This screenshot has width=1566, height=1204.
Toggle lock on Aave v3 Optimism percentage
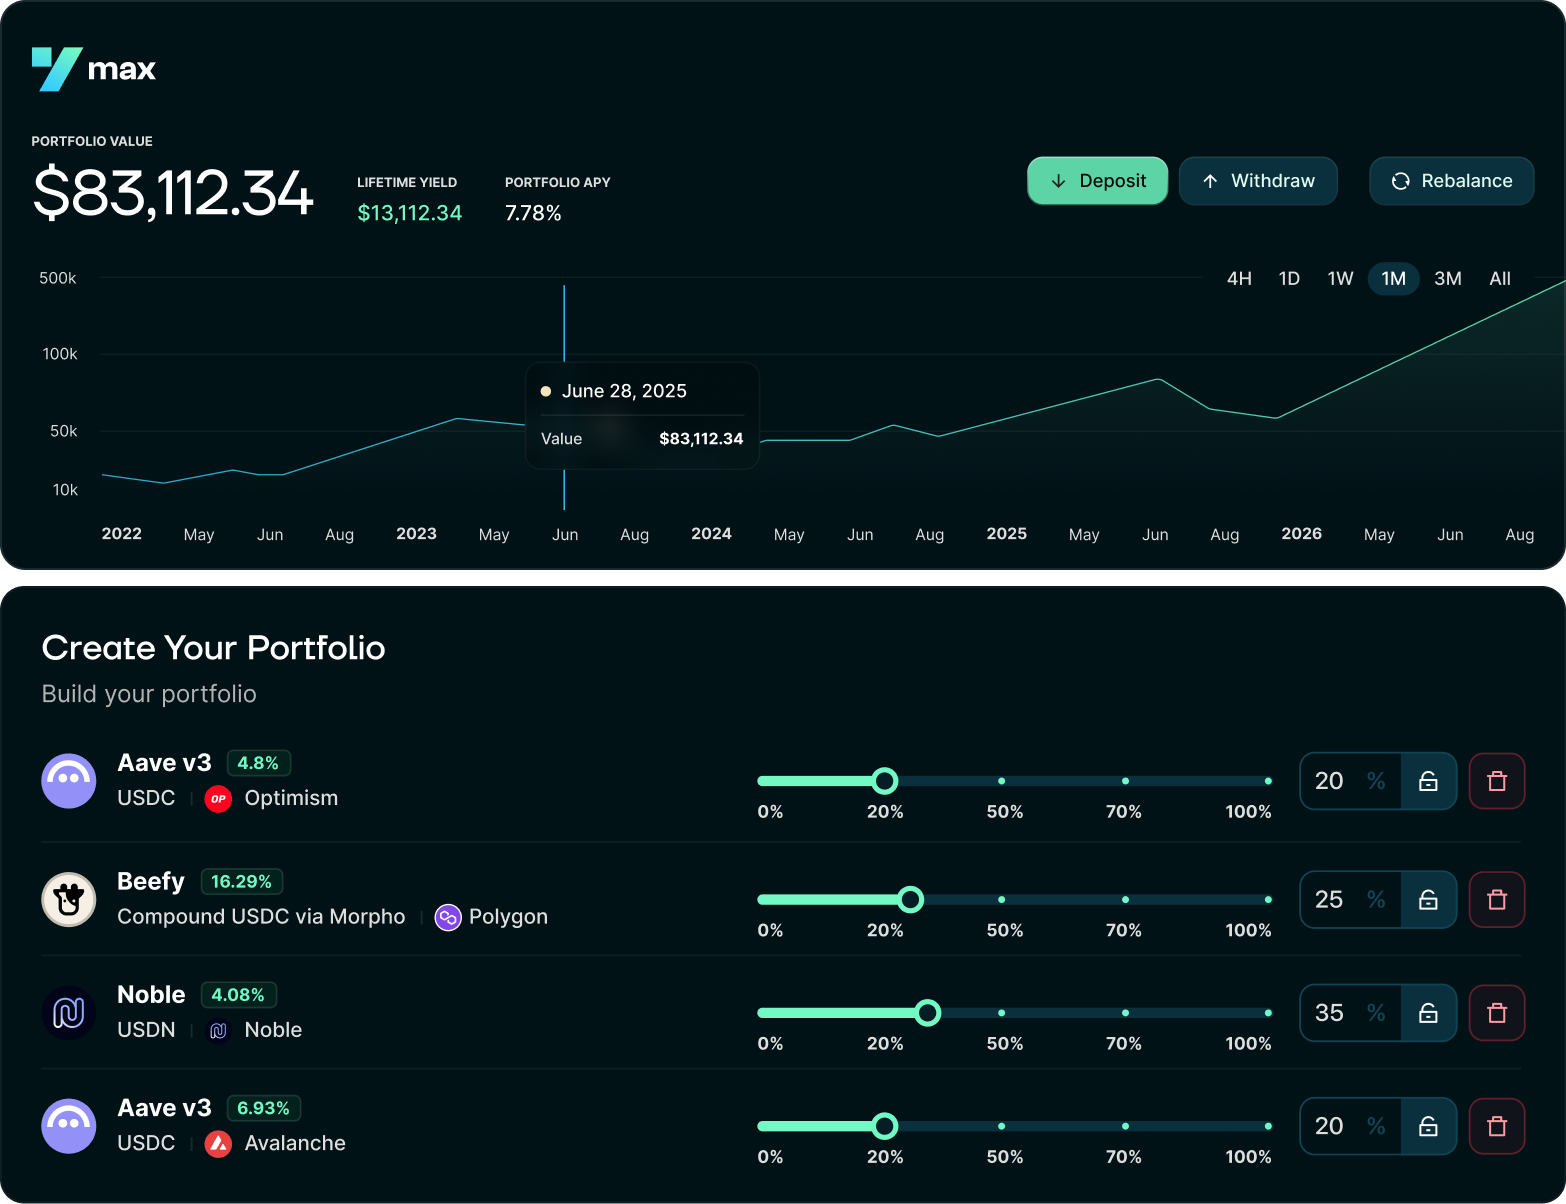pos(1428,781)
